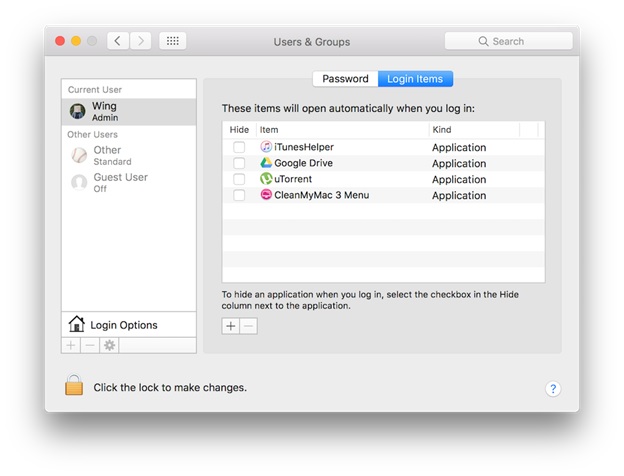The height and width of the screenshot is (476, 624).
Task: Check the Hide box for uTorrent
Action: point(239,179)
